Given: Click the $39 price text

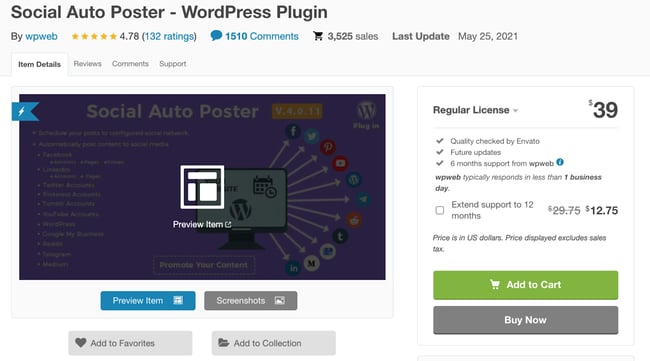Looking at the screenshot, I should pos(603,110).
